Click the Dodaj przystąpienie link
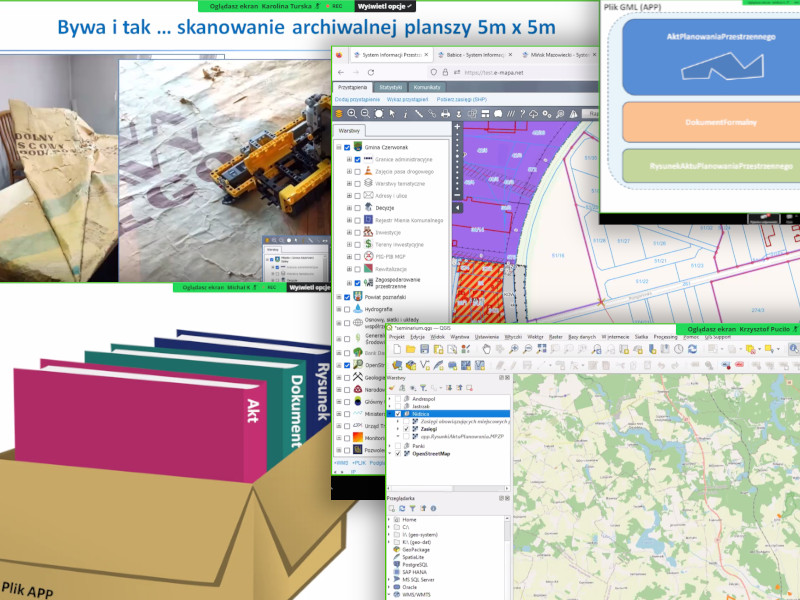 [358, 99]
